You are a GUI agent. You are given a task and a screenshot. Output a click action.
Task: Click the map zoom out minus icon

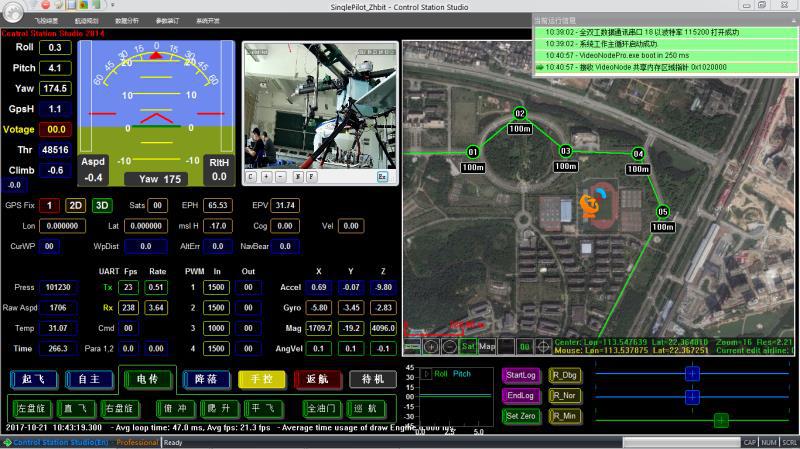(x=449, y=346)
